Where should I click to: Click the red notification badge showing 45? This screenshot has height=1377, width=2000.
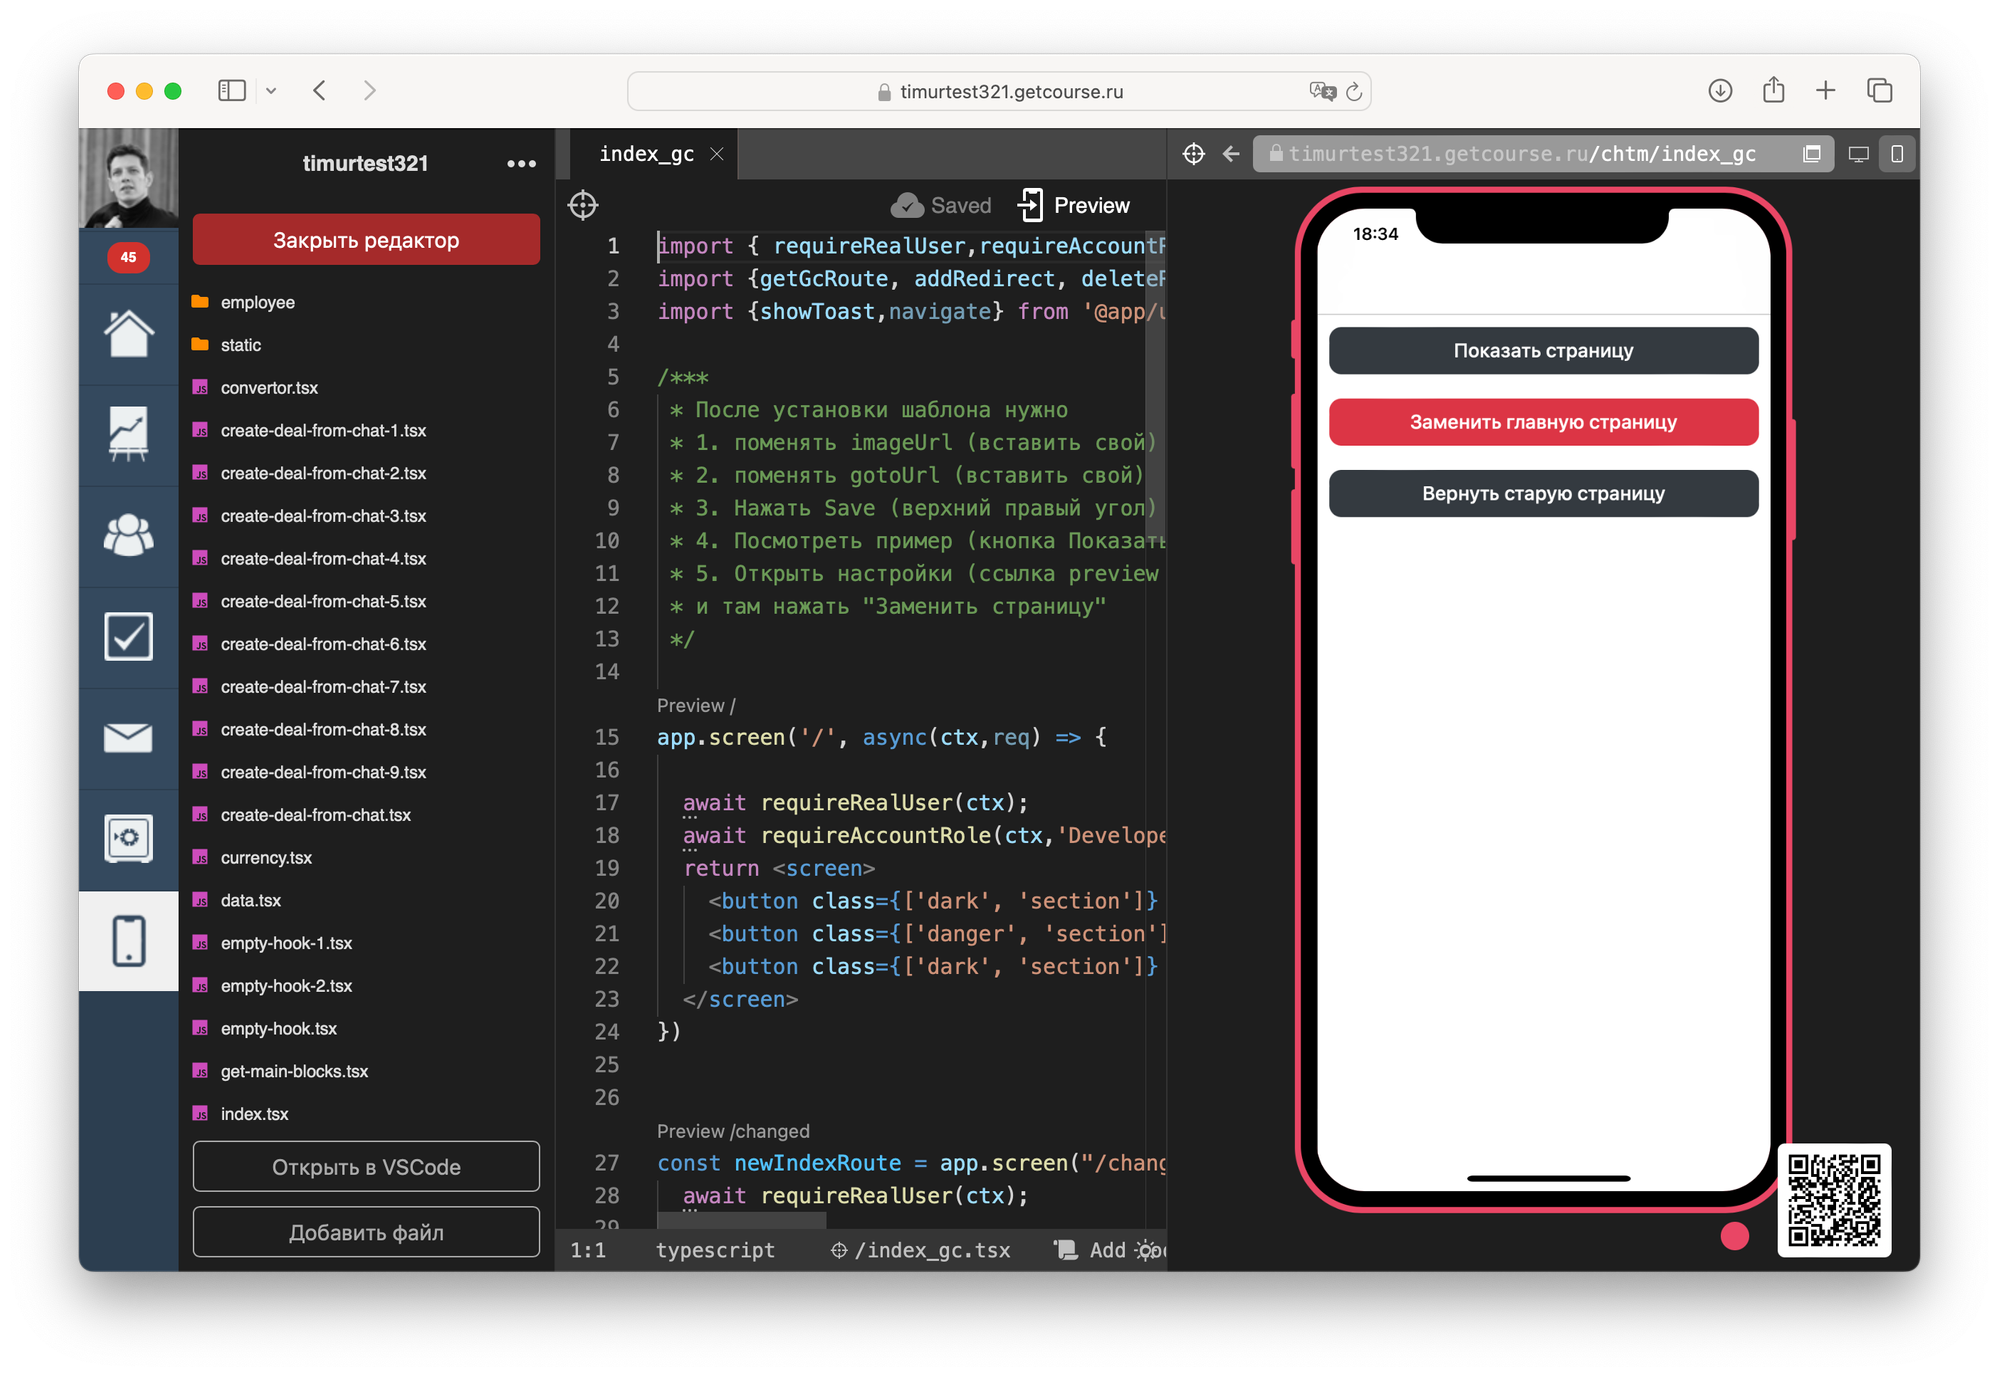[128, 257]
